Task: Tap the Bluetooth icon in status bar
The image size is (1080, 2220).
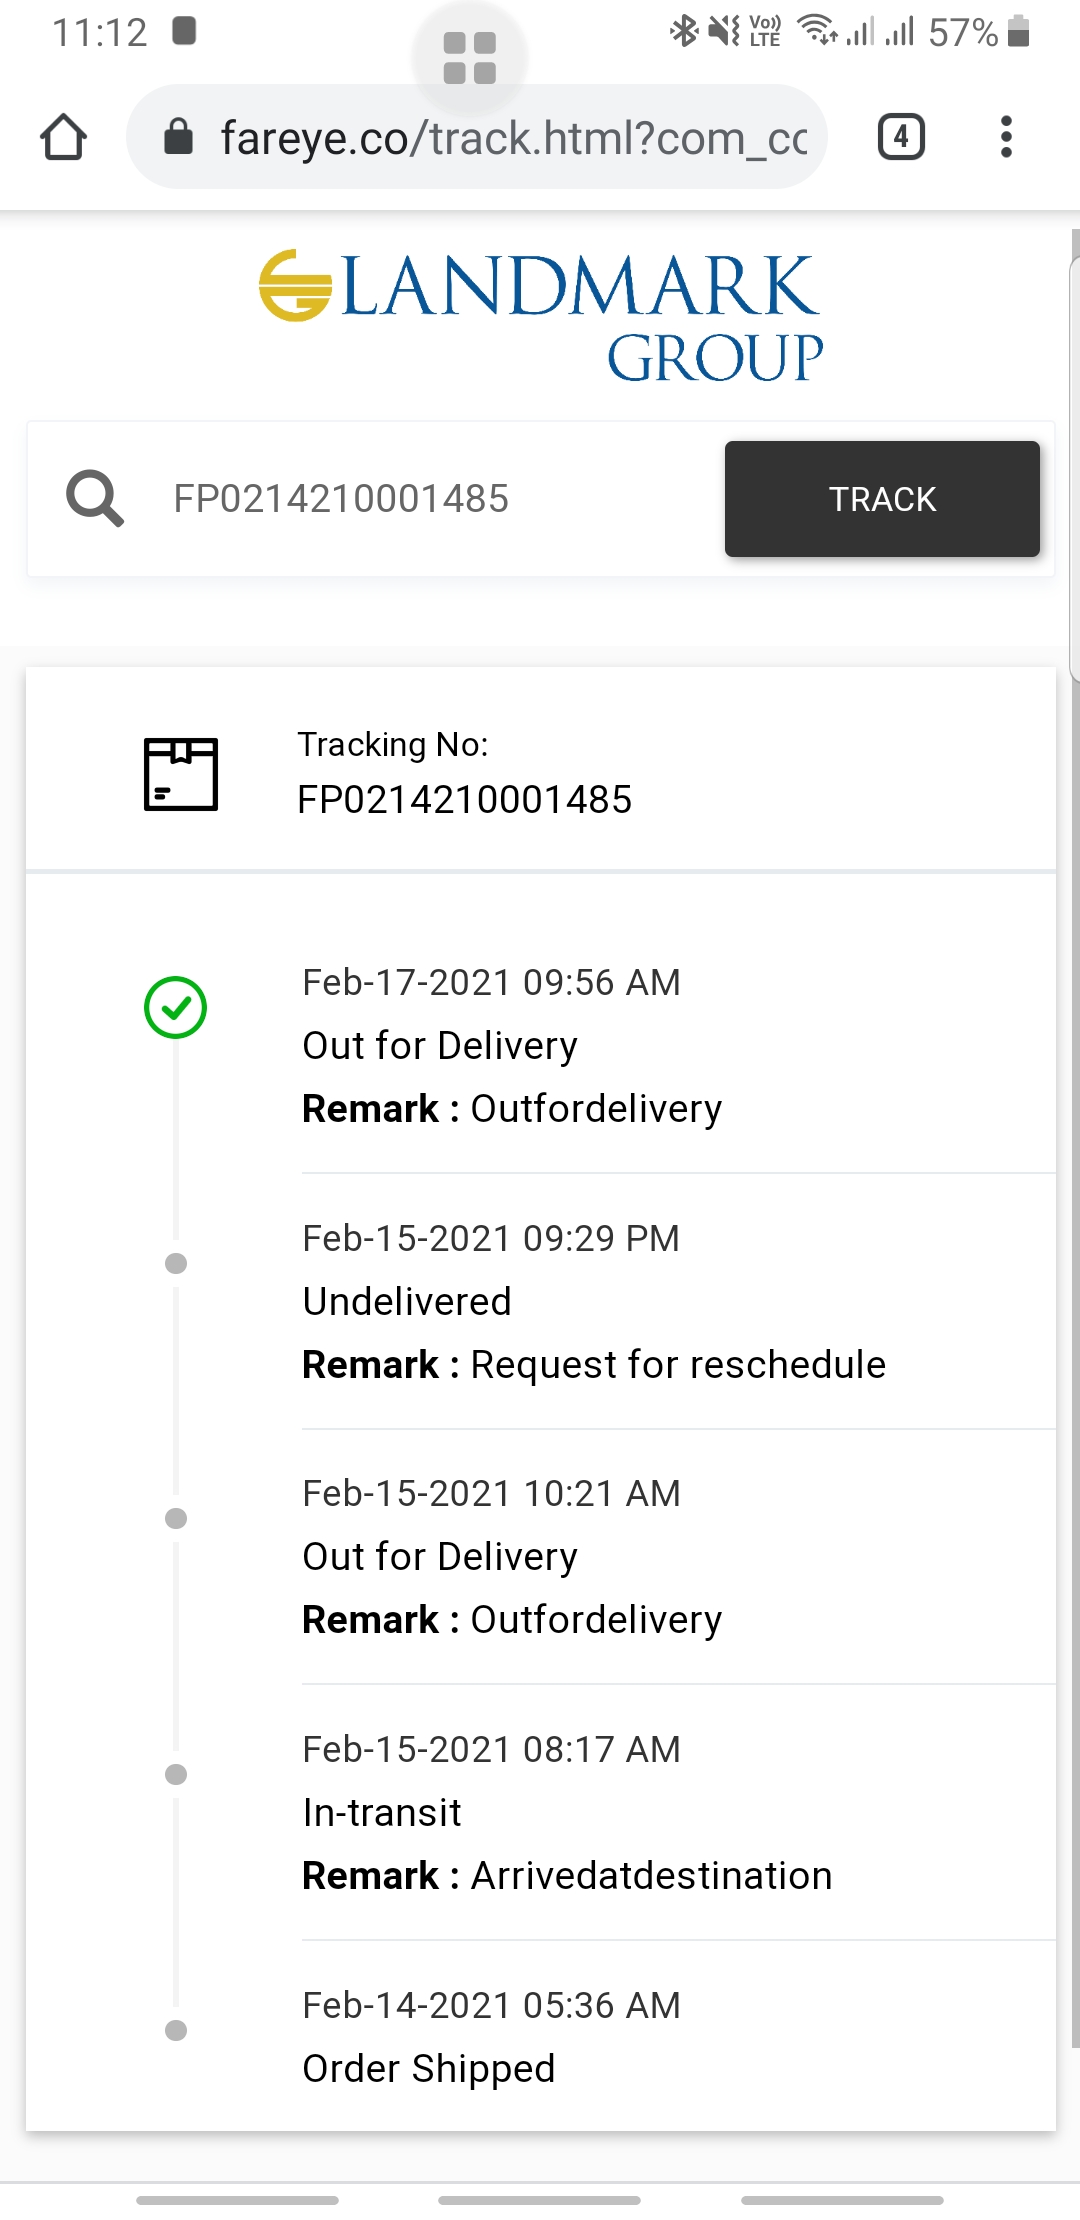Action: point(684,31)
